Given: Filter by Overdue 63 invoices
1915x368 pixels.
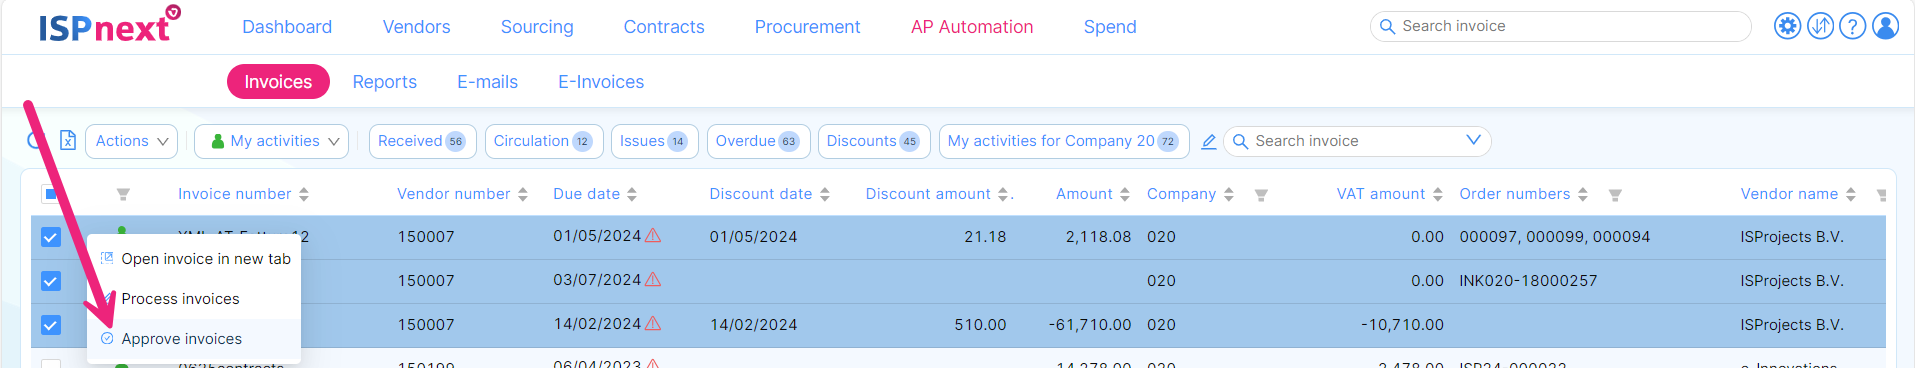Looking at the screenshot, I should [758, 141].
